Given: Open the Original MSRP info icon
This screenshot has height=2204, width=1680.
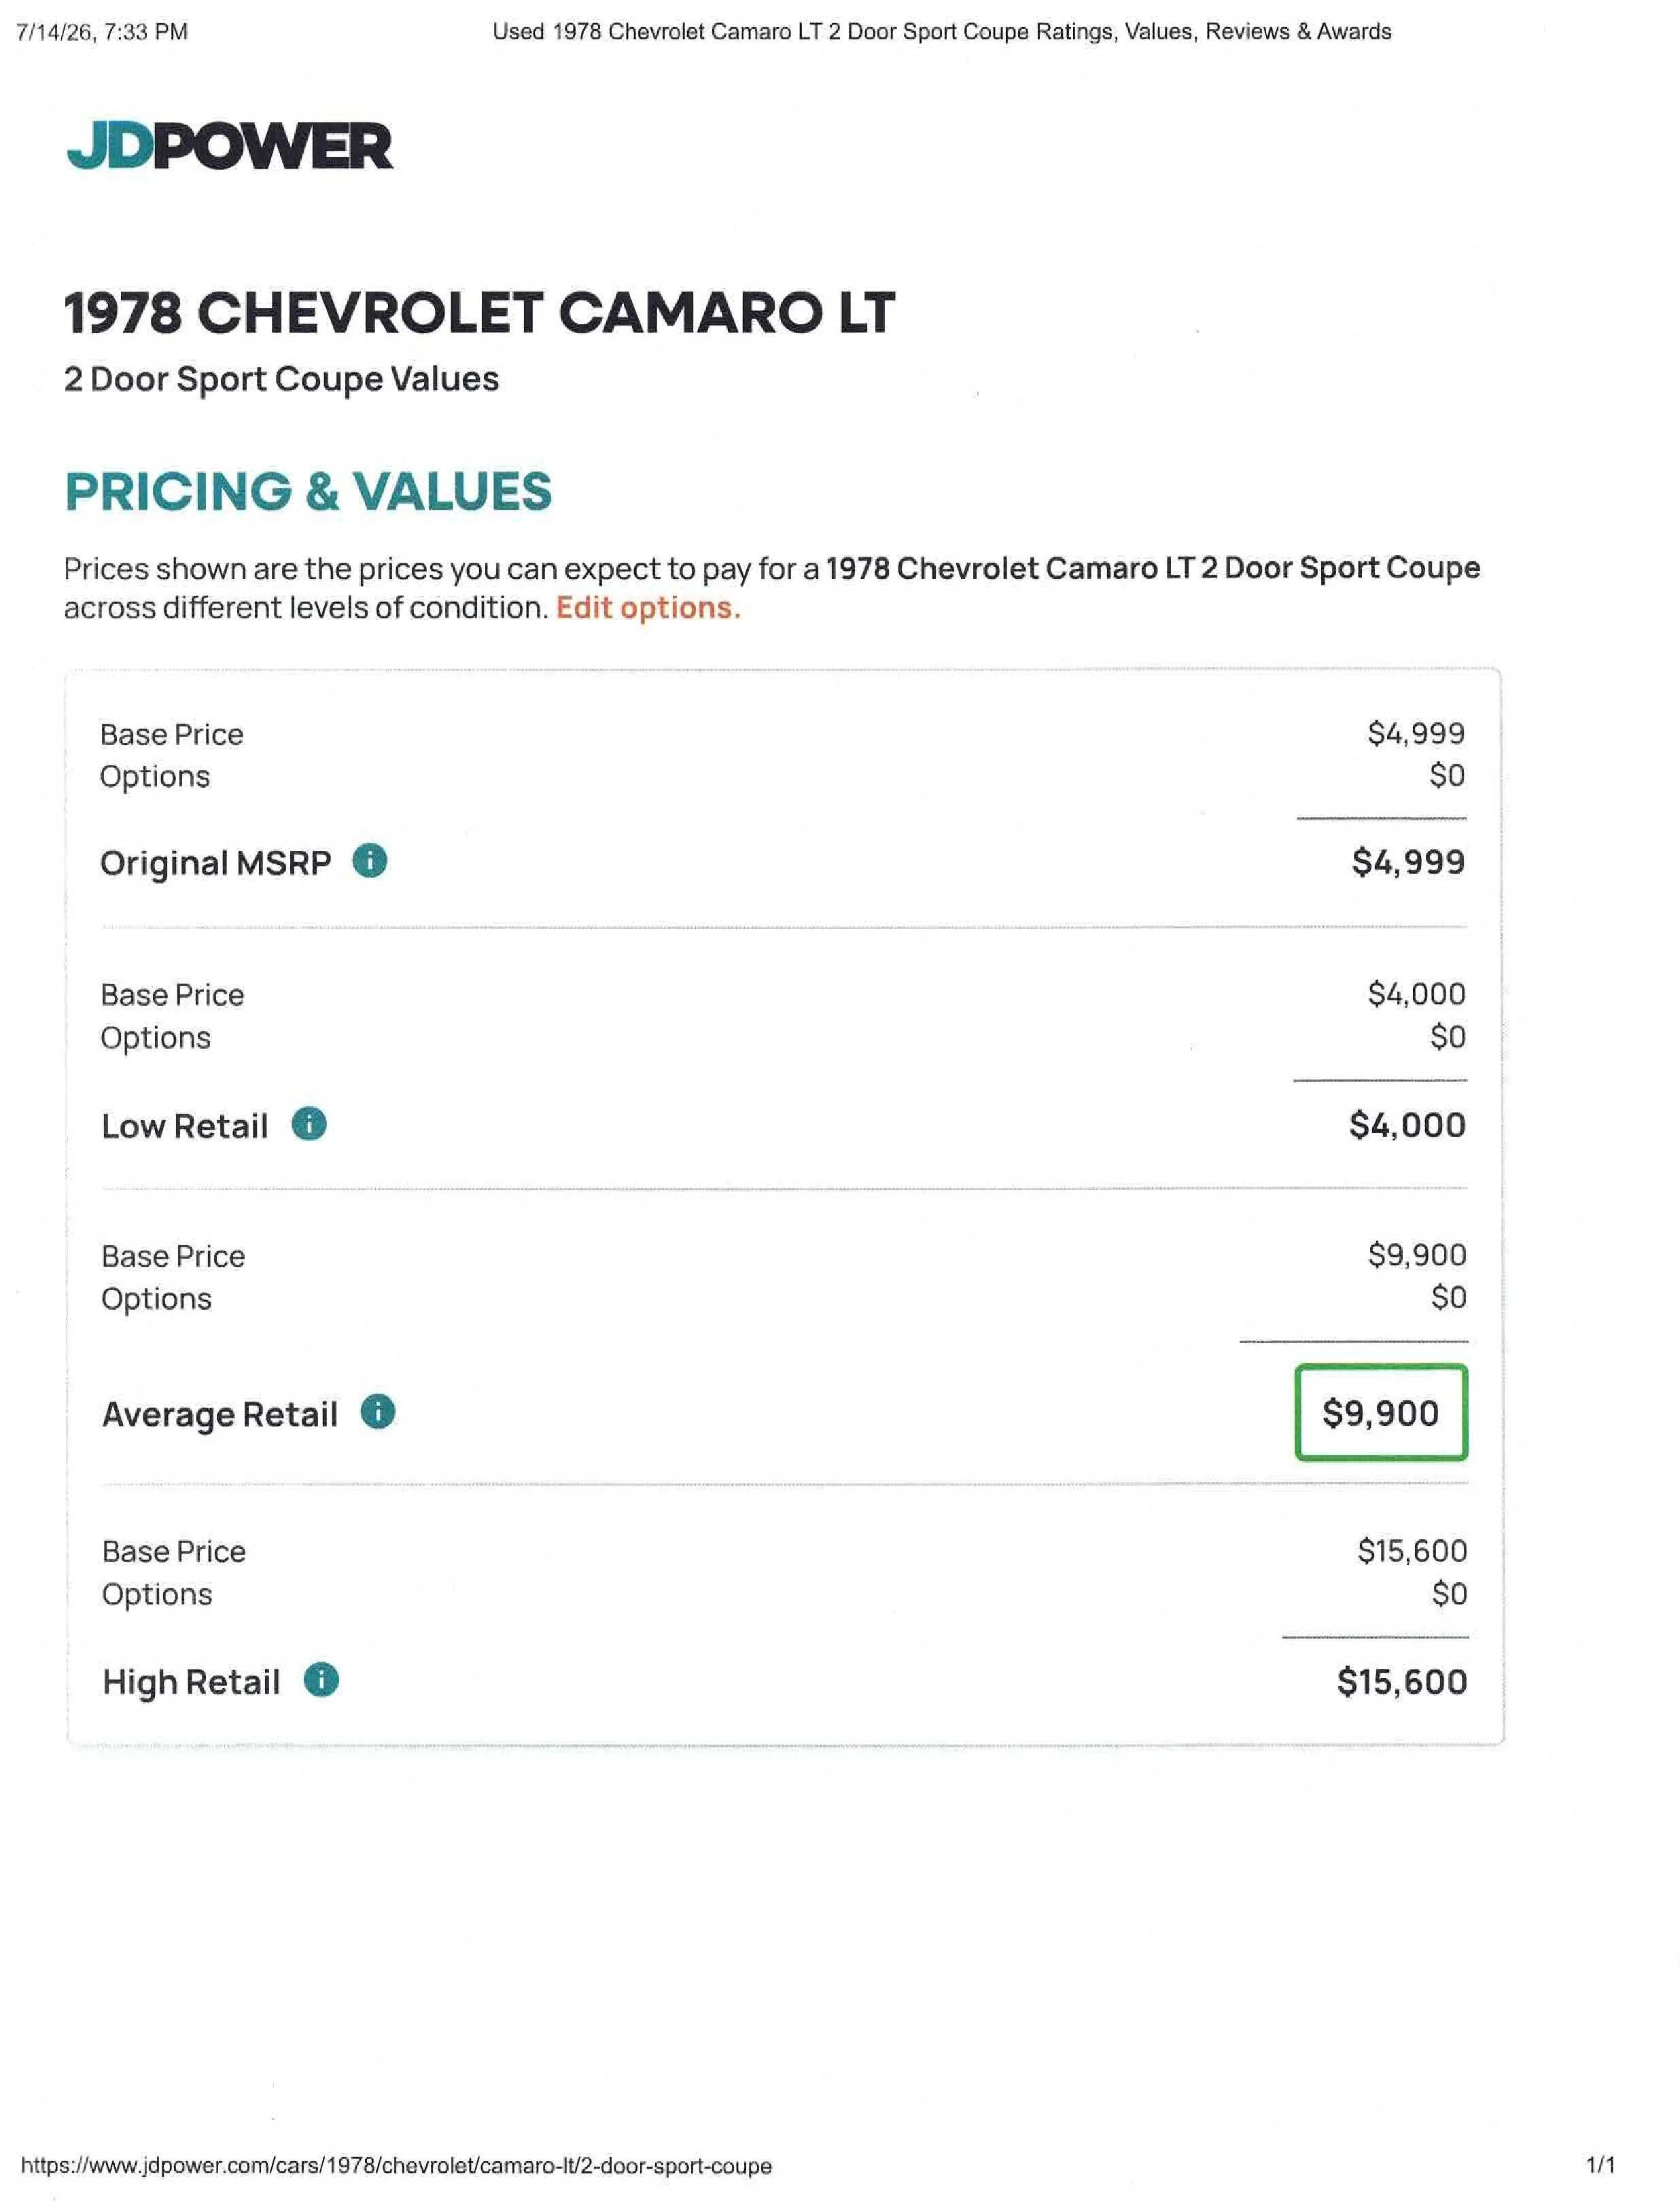Looking at the screenshot, I should [370, 861].
